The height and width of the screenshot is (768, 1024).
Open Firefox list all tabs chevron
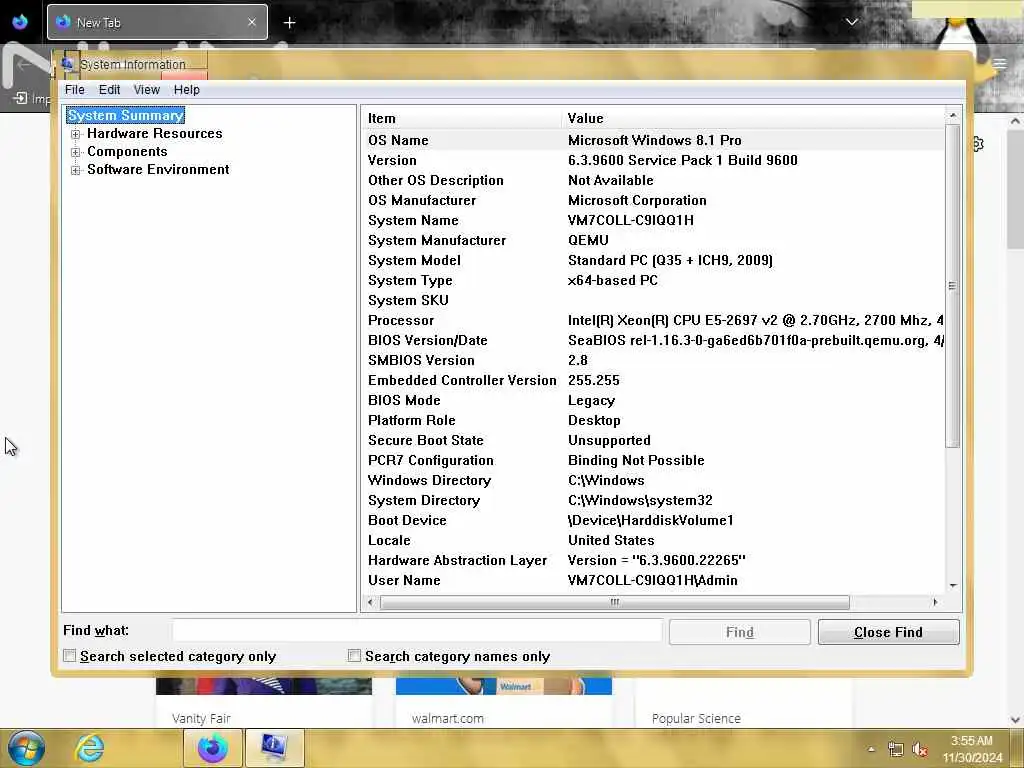click(x=852, y=22)
